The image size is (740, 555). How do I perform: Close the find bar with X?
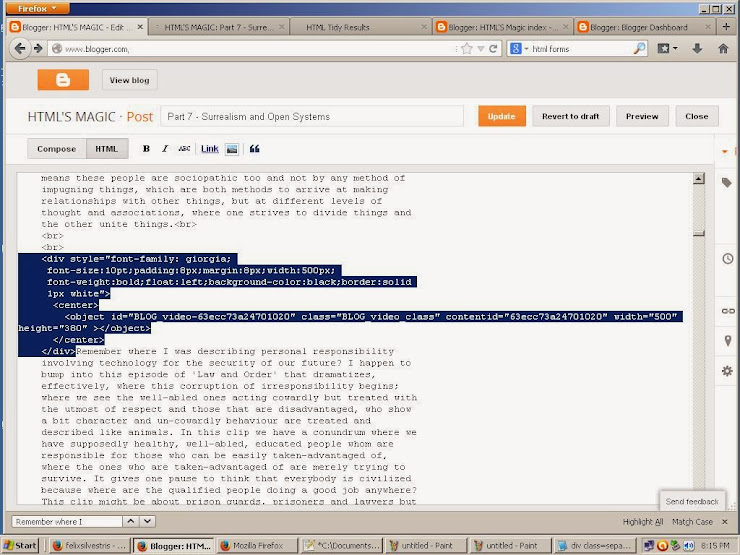coord(725,521)
